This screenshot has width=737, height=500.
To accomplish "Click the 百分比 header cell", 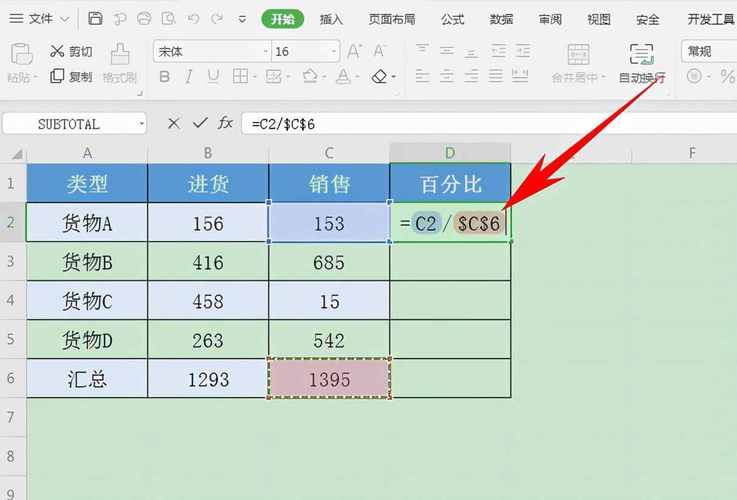I will tap(450, 183).
